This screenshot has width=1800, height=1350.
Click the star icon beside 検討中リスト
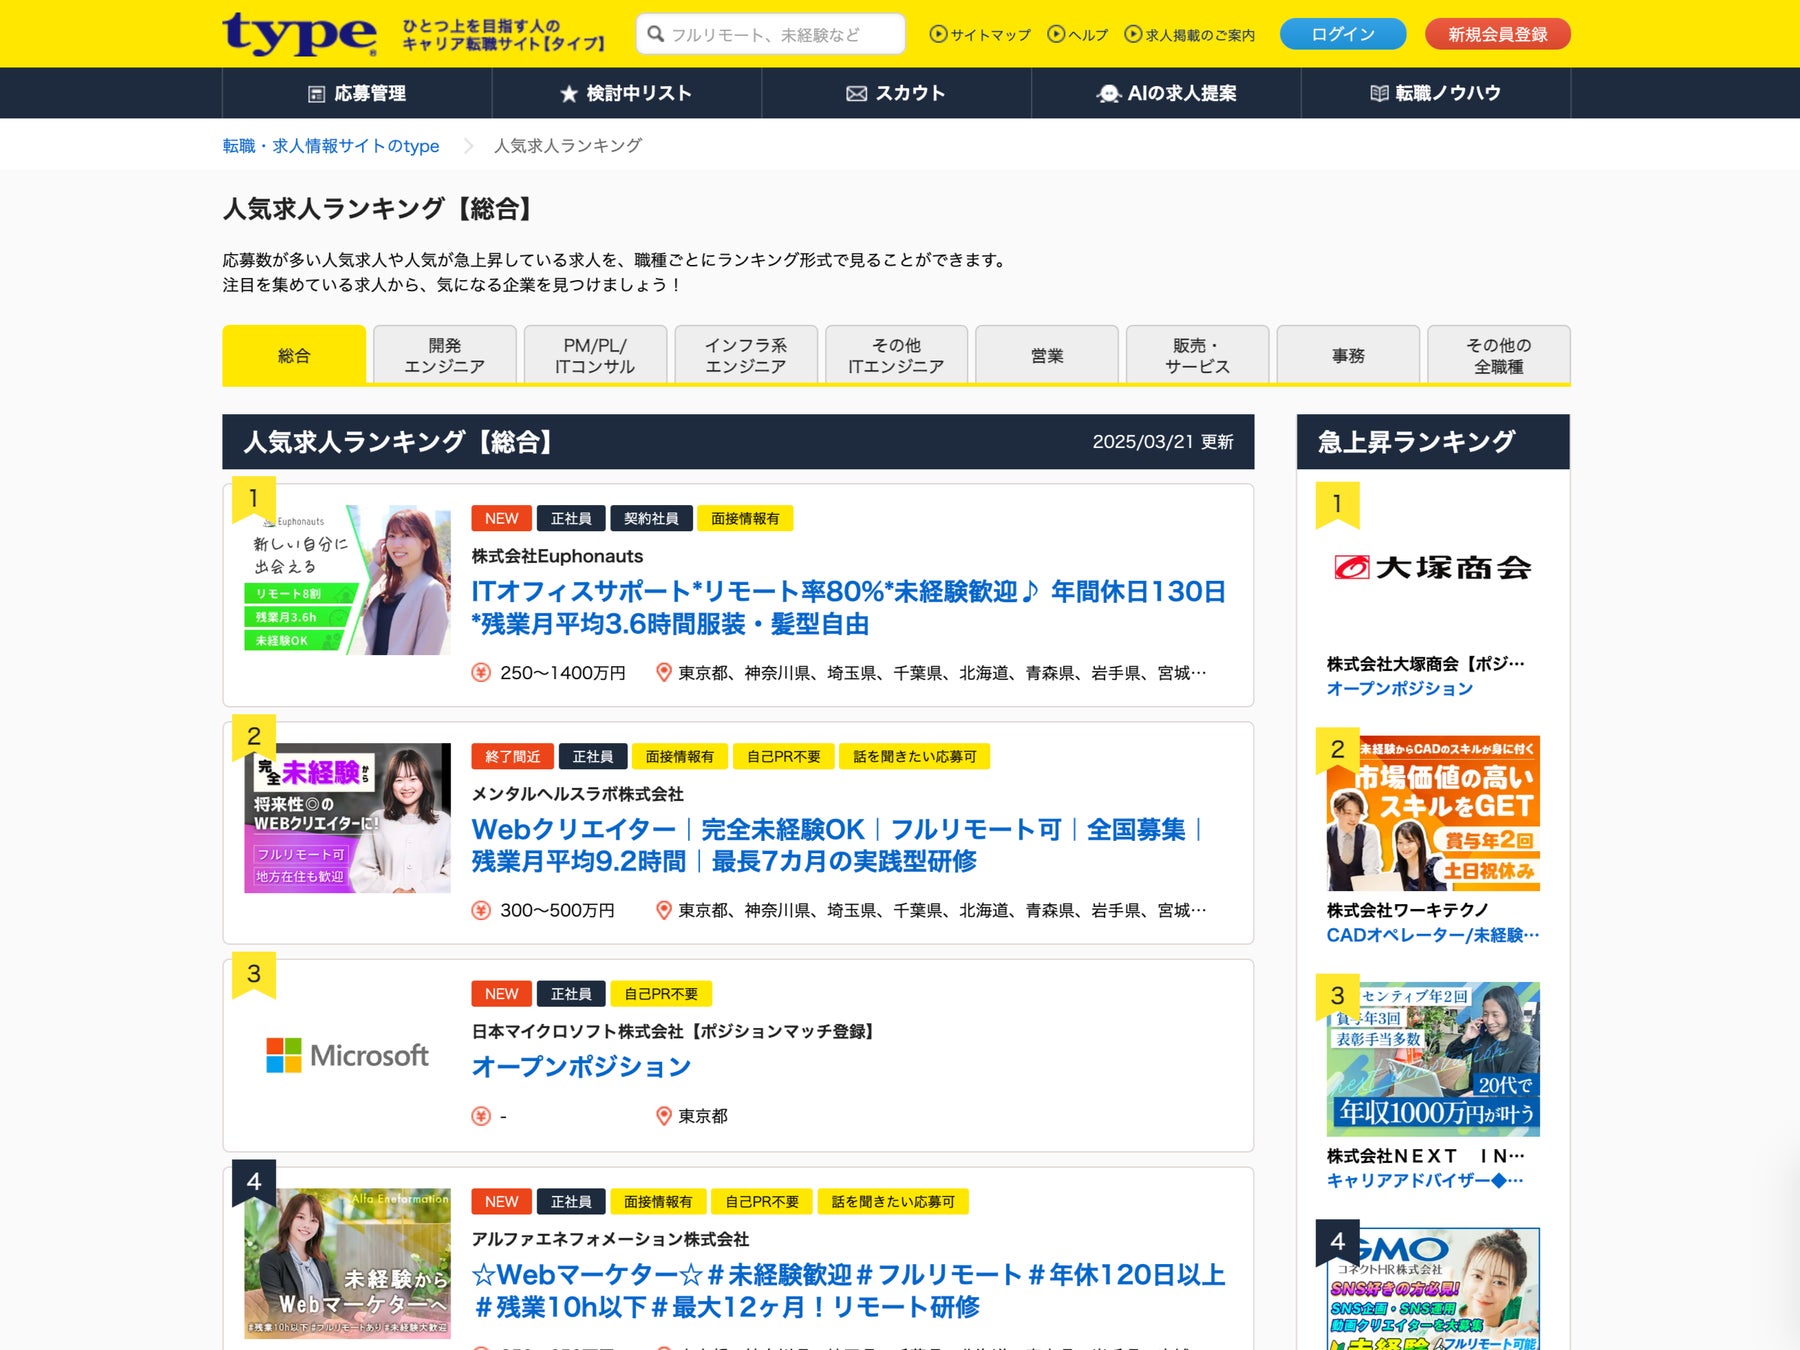(x=569, y=94)
